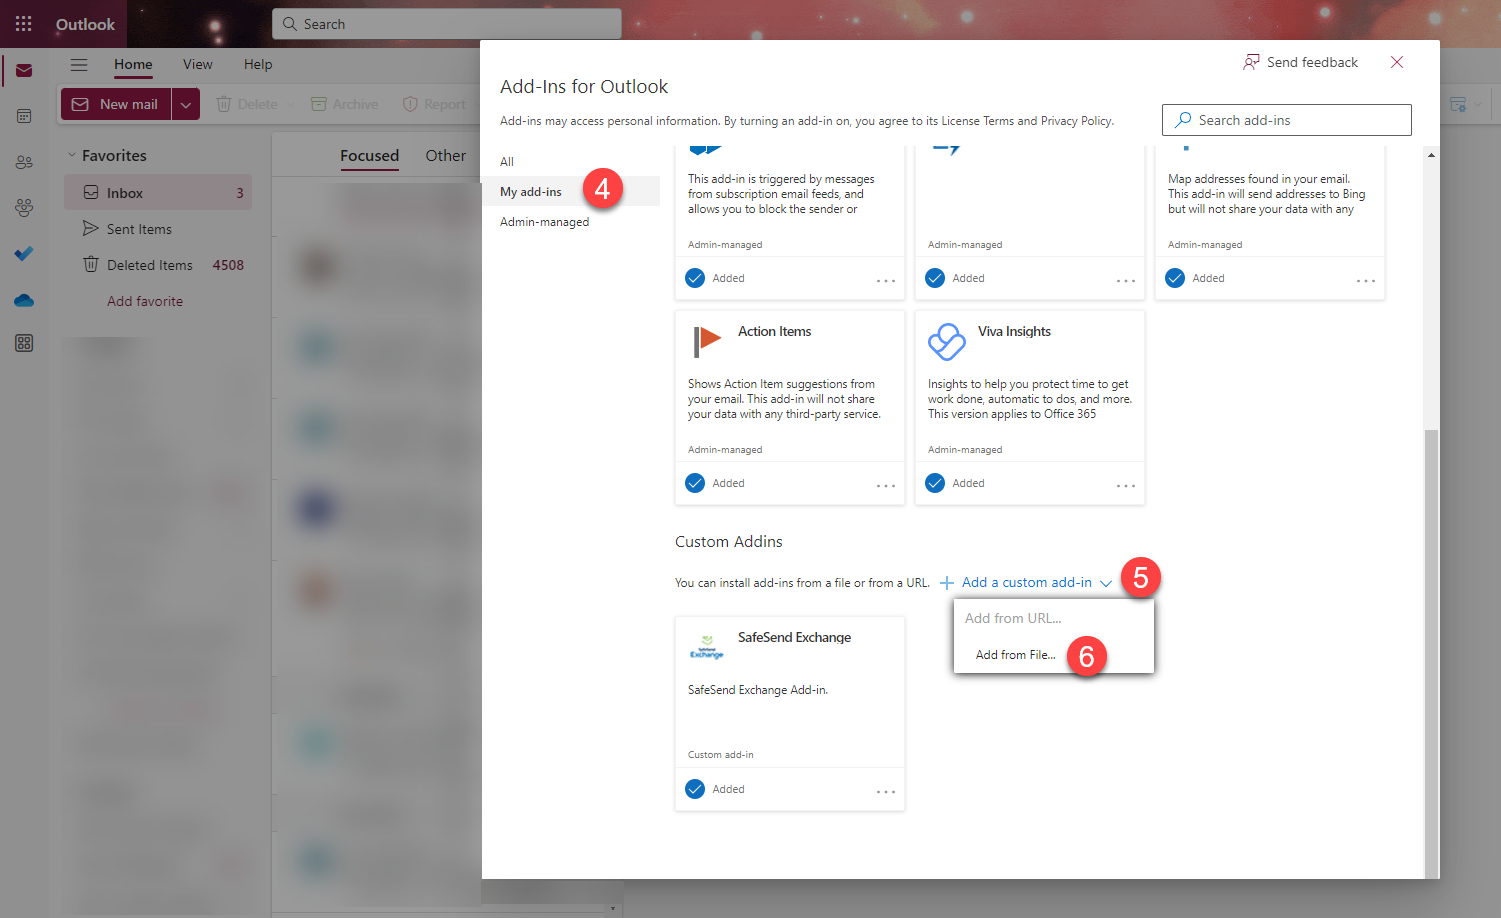Click the SafeSend Exchange logo icon
Screen dimensions: 1501x918
707,647
